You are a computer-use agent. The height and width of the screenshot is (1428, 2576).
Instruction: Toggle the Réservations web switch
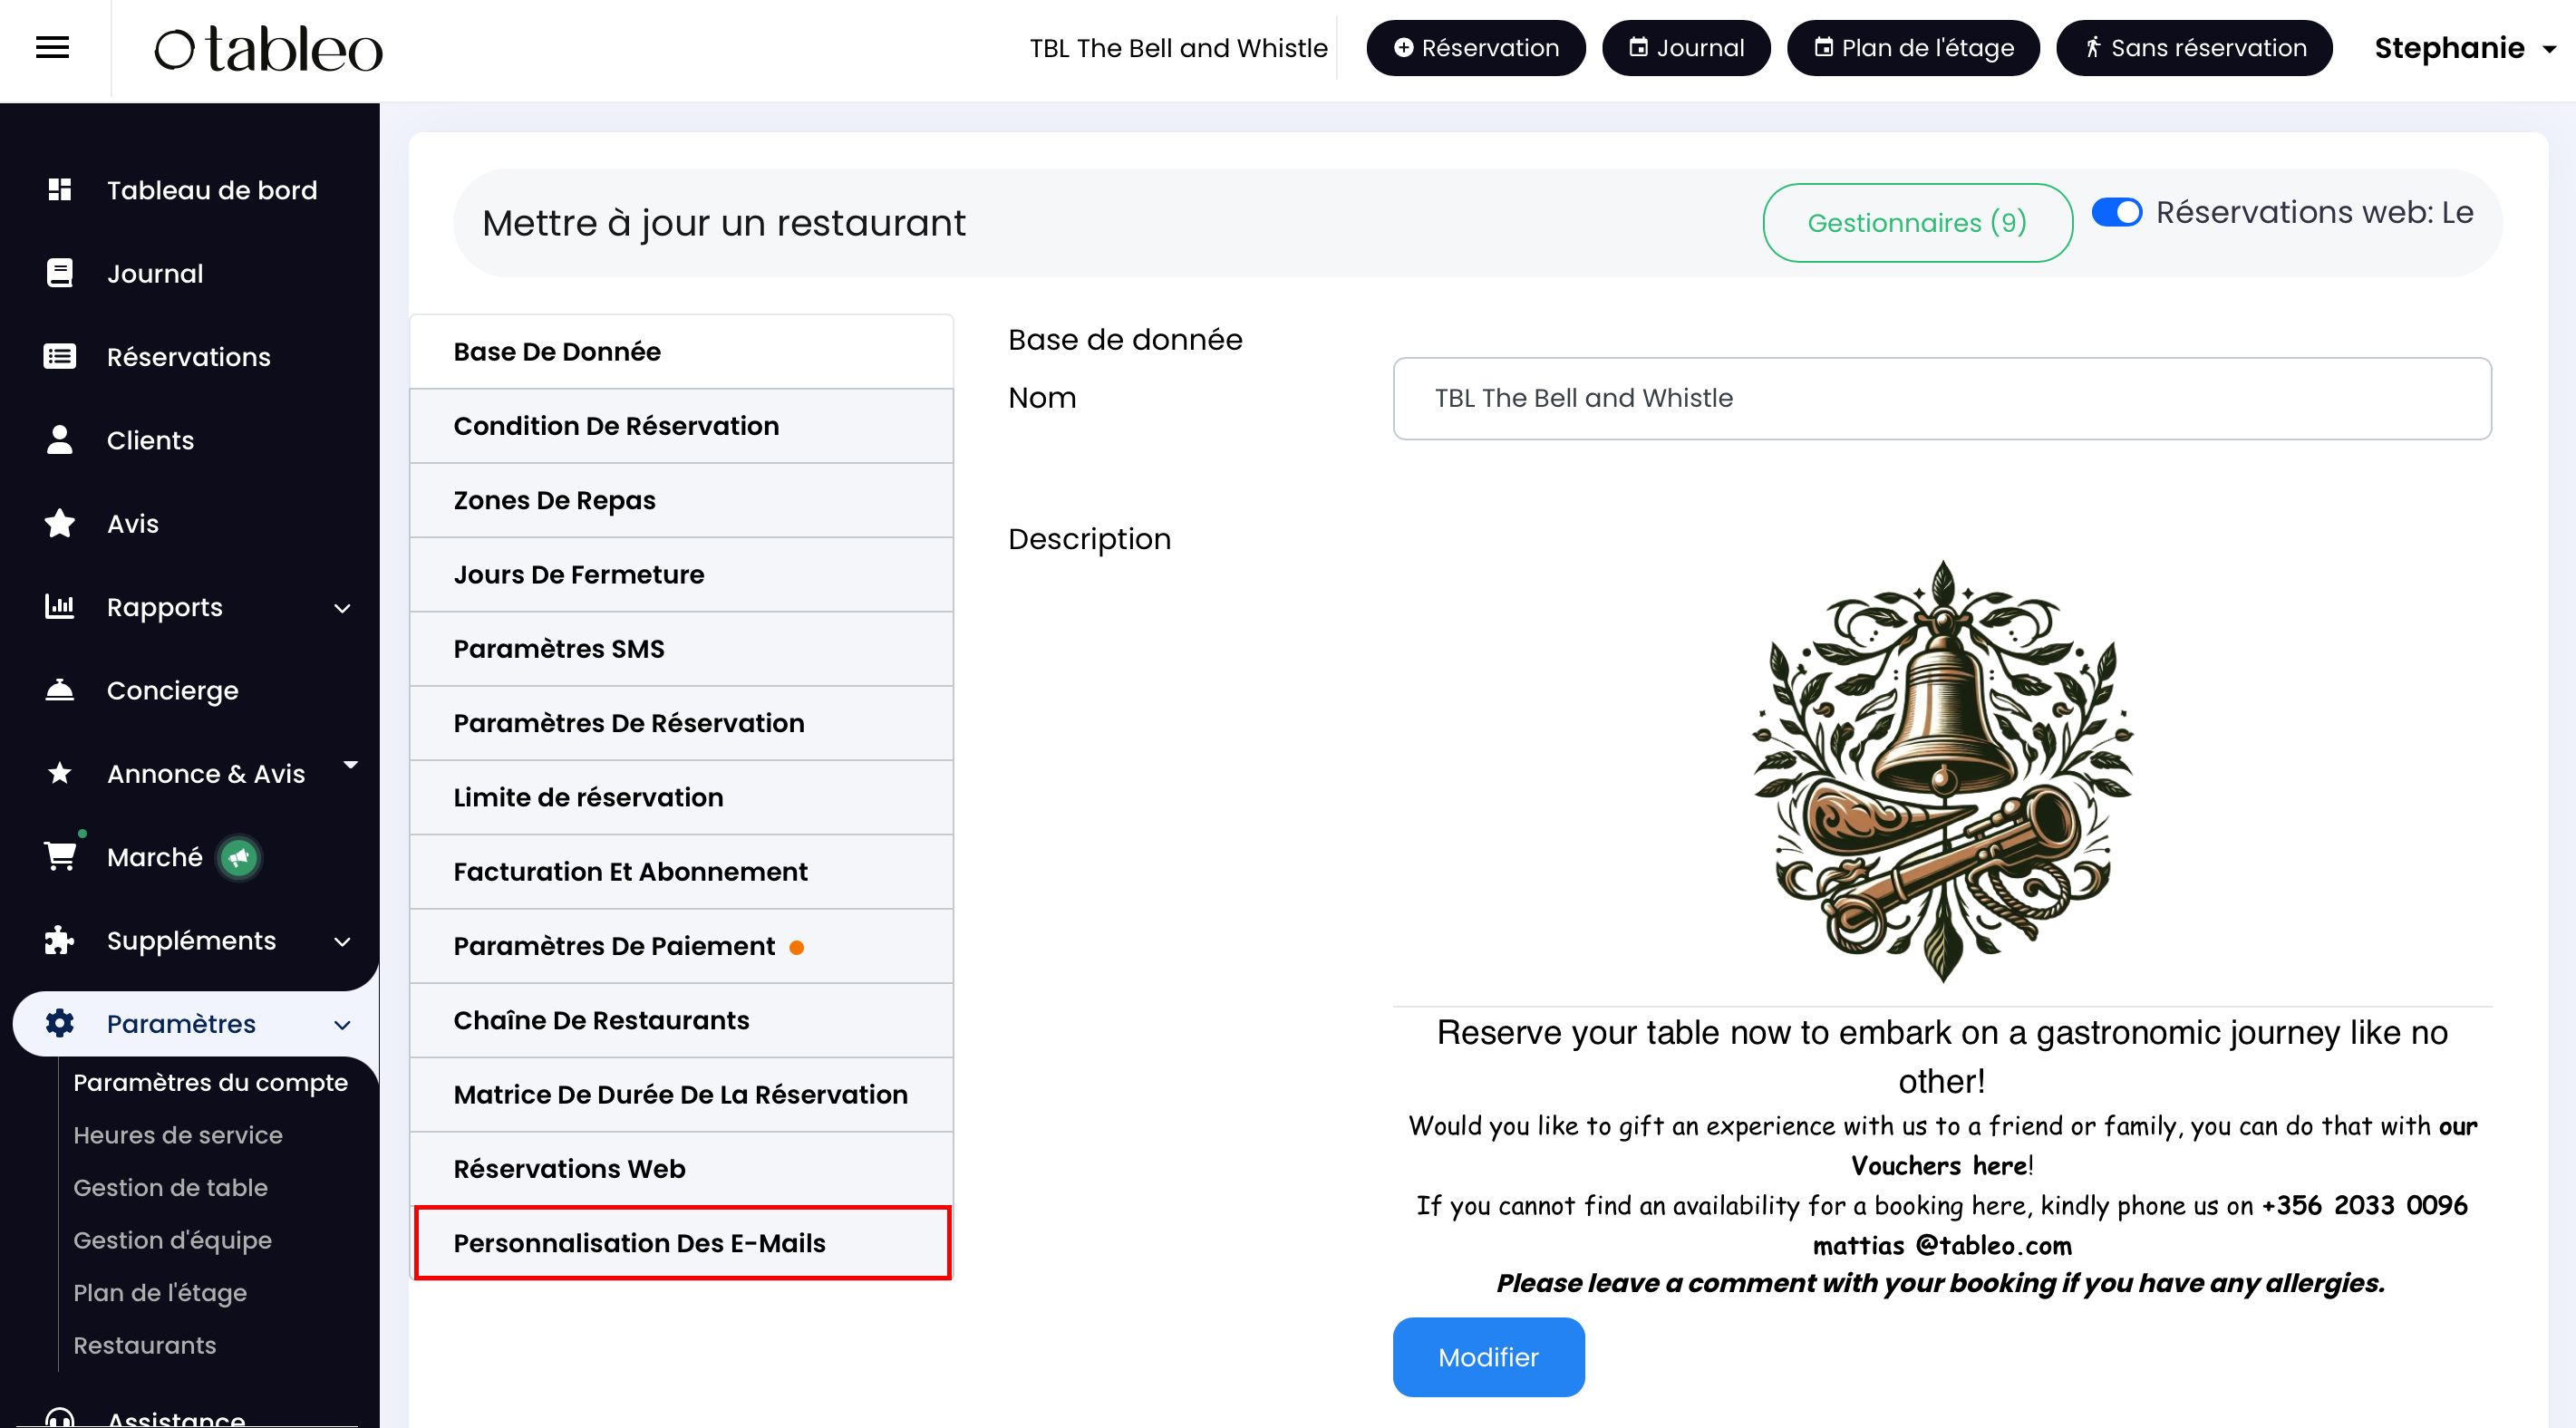coord(2116,213)
